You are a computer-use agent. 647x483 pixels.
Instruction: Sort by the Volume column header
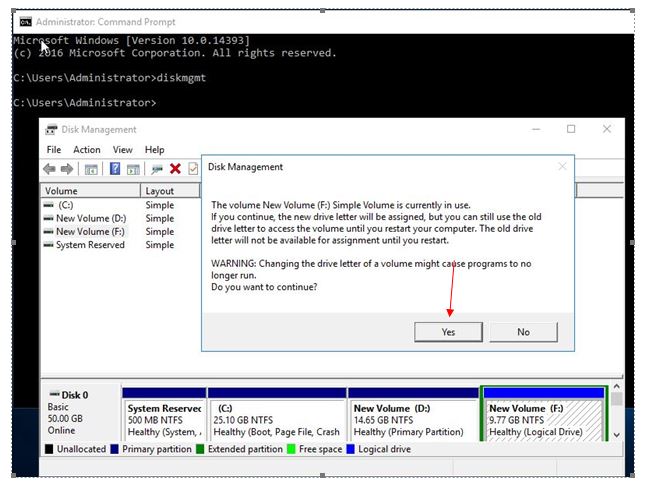90,191
